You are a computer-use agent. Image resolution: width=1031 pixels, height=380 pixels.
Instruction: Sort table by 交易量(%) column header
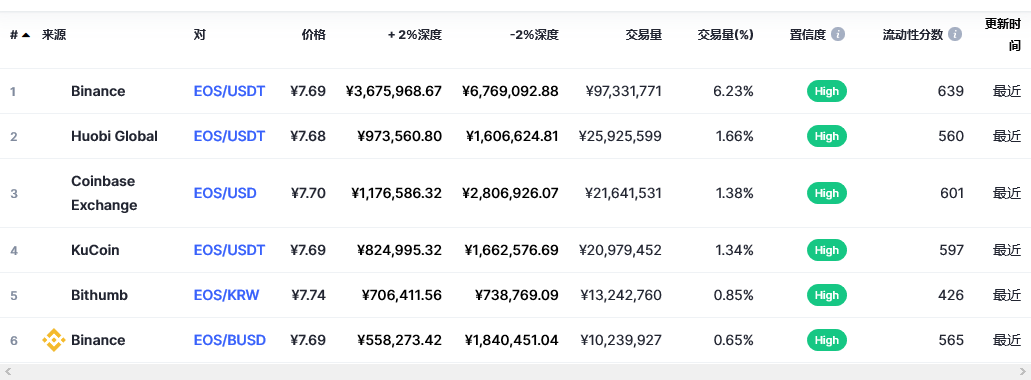click(725, 35)
